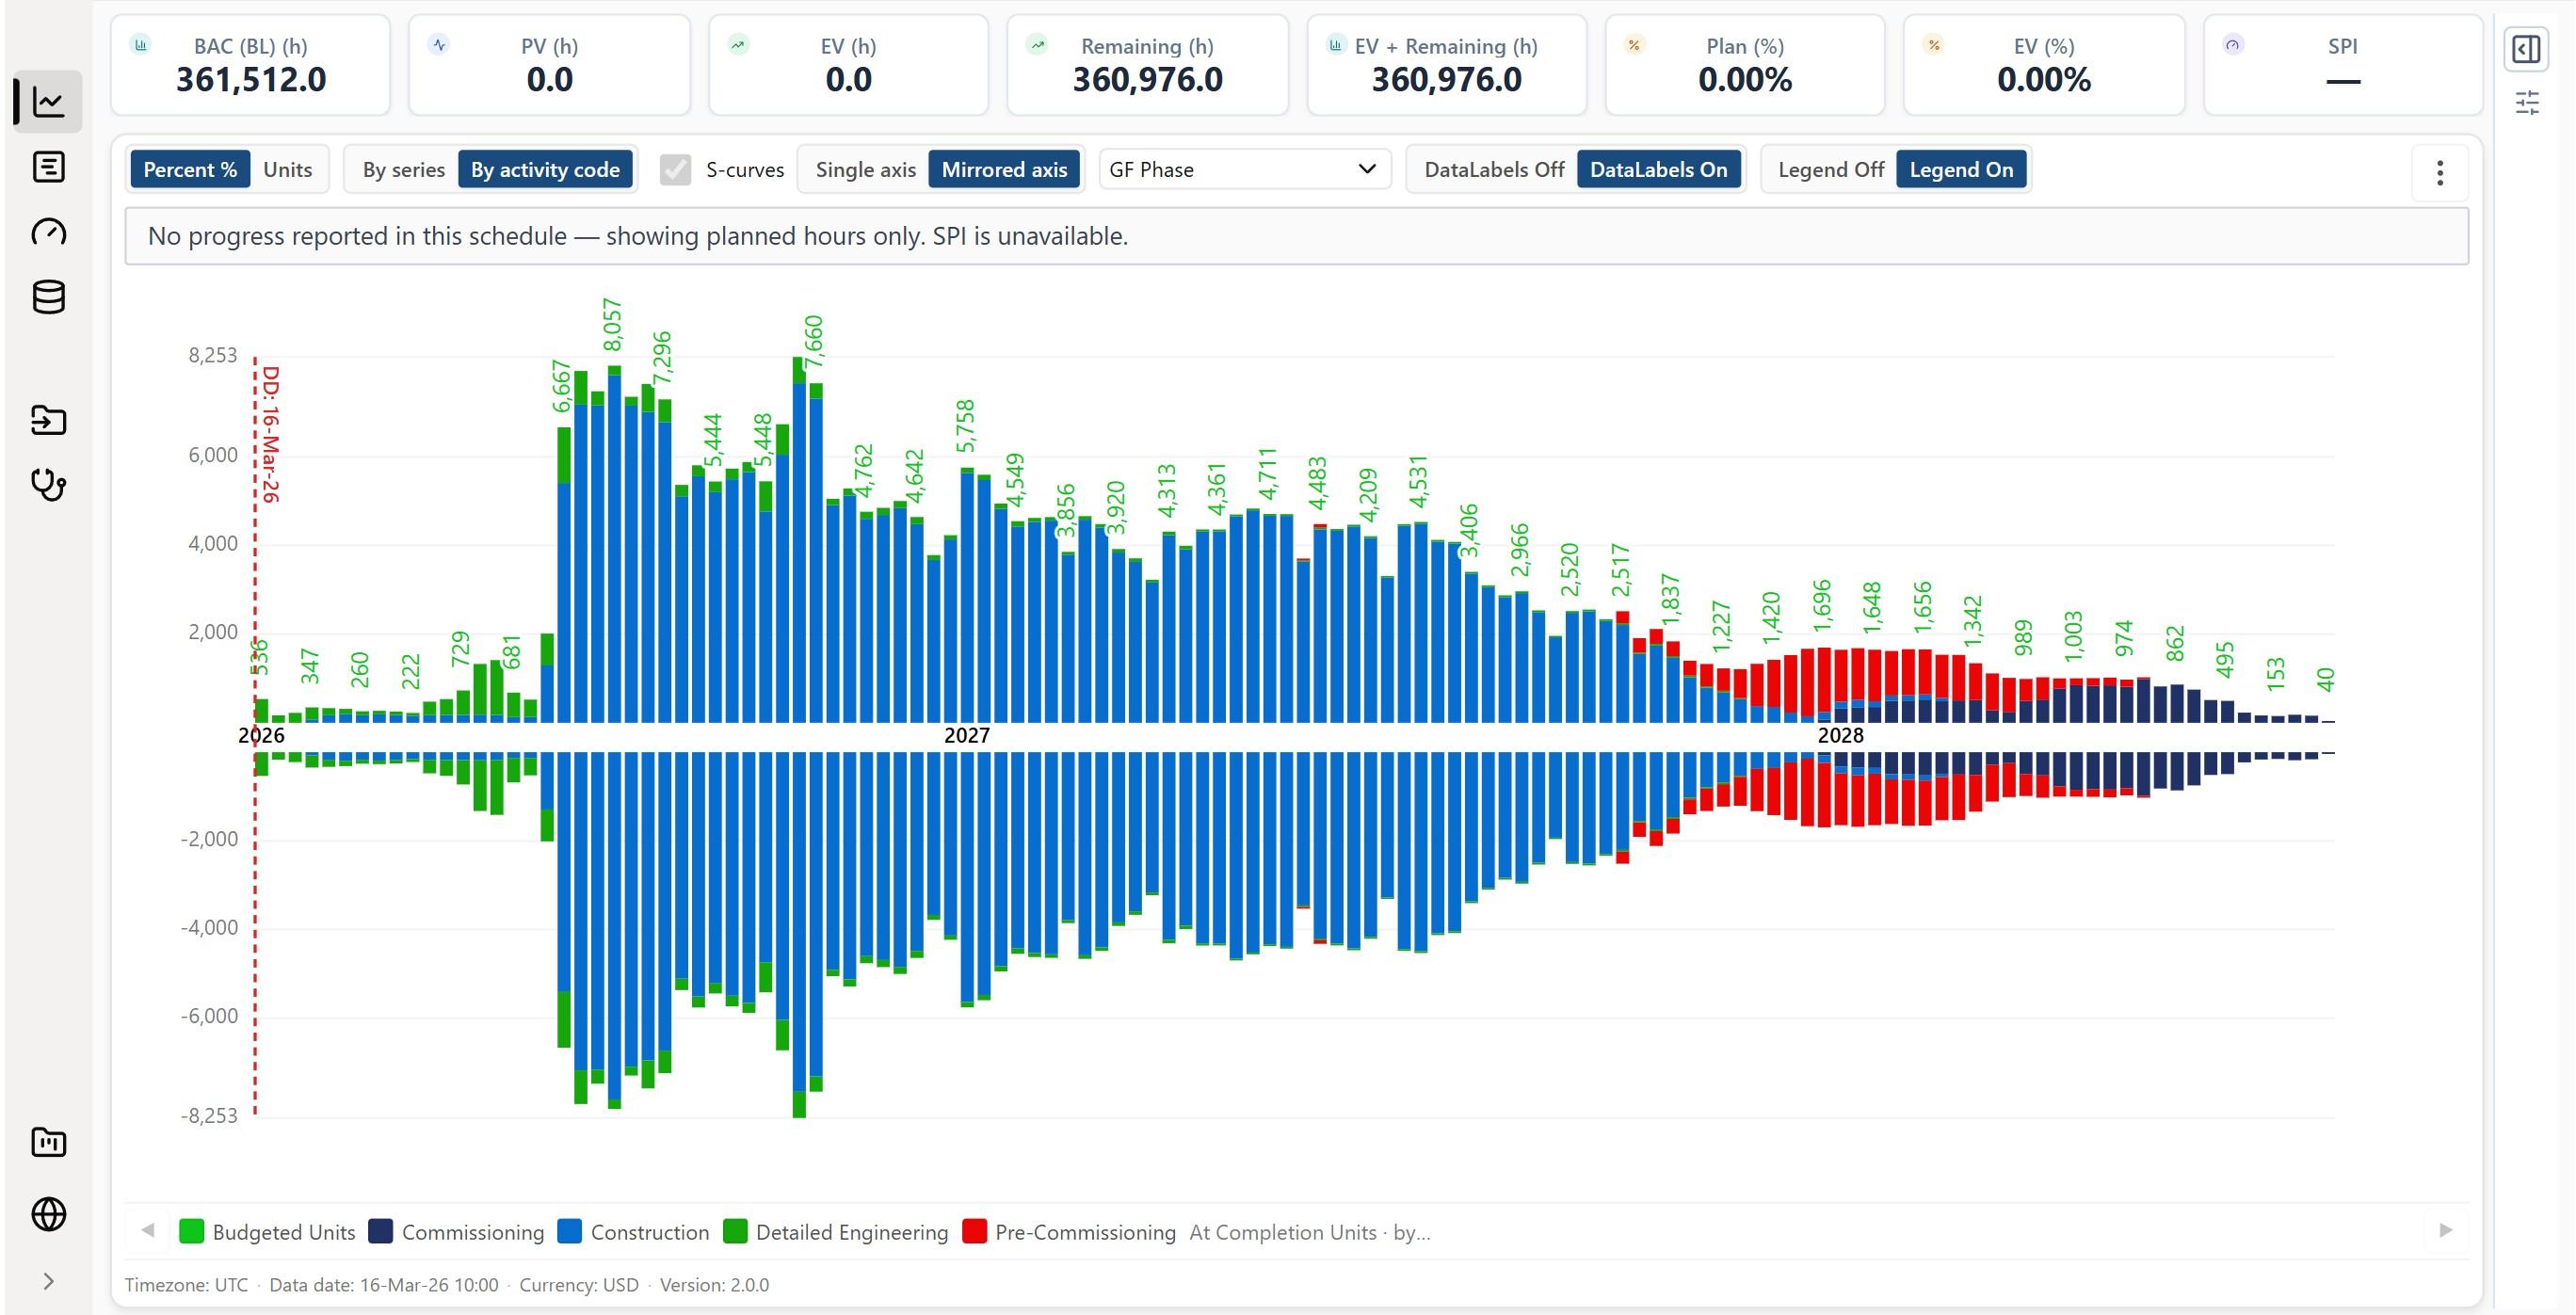Collapse the right side panel icon
Image resolution: width=2576 pixels, height=1315 pixels.
[x=2526, y=49]
